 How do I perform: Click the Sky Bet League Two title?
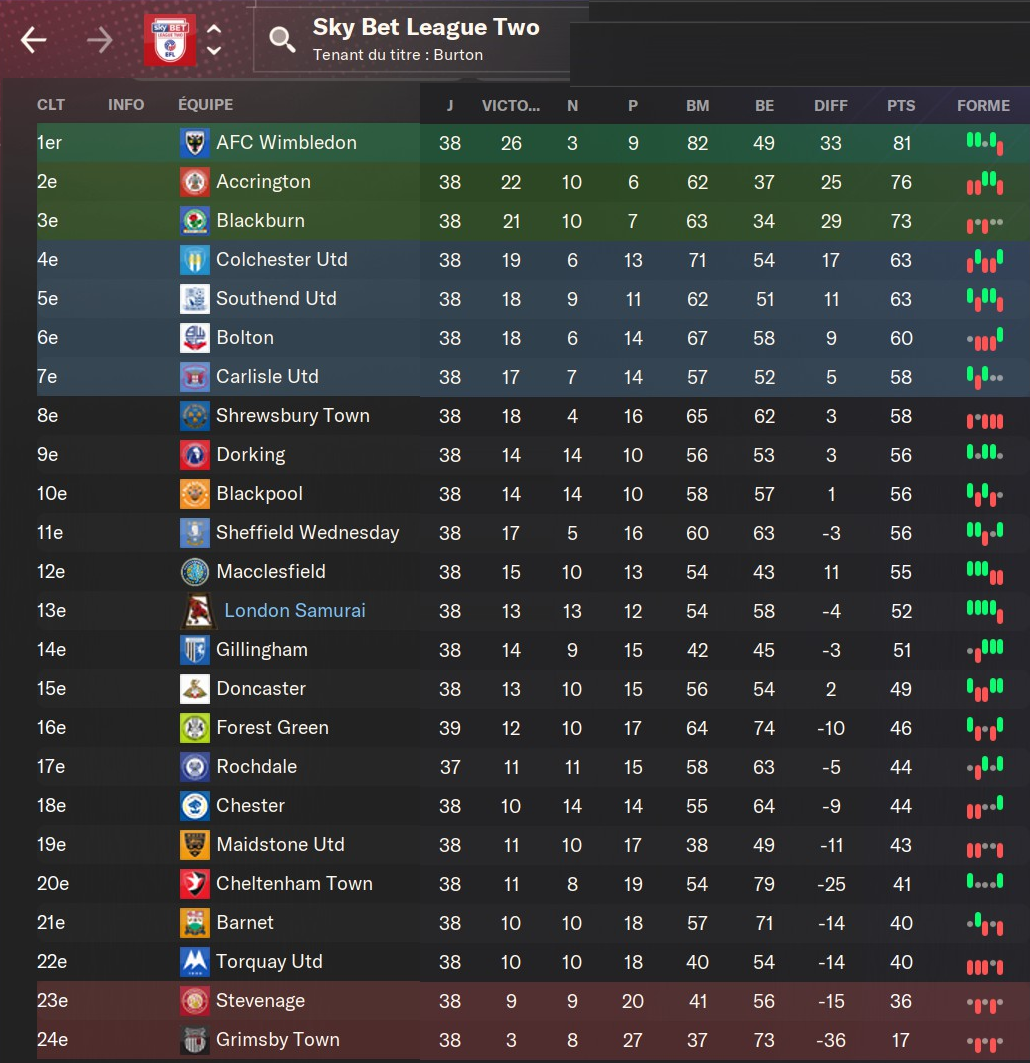(x=426, y=28)
